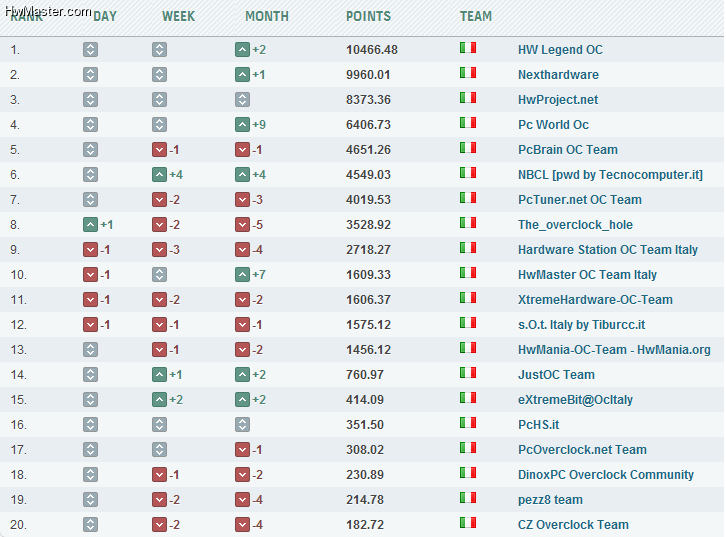The width and height of the screenshot is (726, 537).
Task: Open the JustOC Team link
Action: click(556, 375)
